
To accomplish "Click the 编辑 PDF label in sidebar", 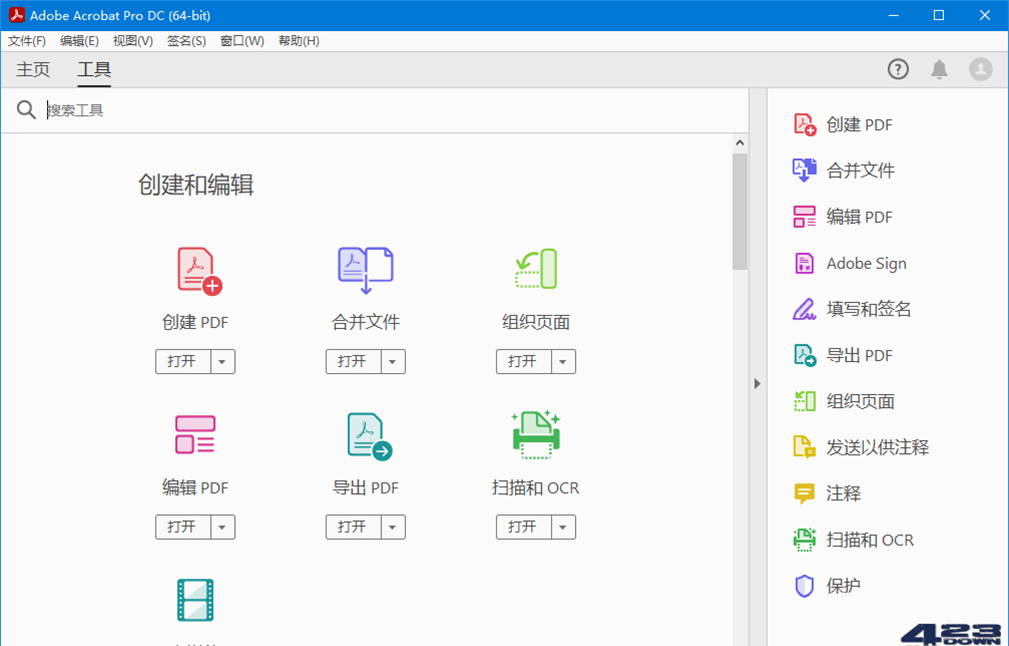I will tap(859, 217).
